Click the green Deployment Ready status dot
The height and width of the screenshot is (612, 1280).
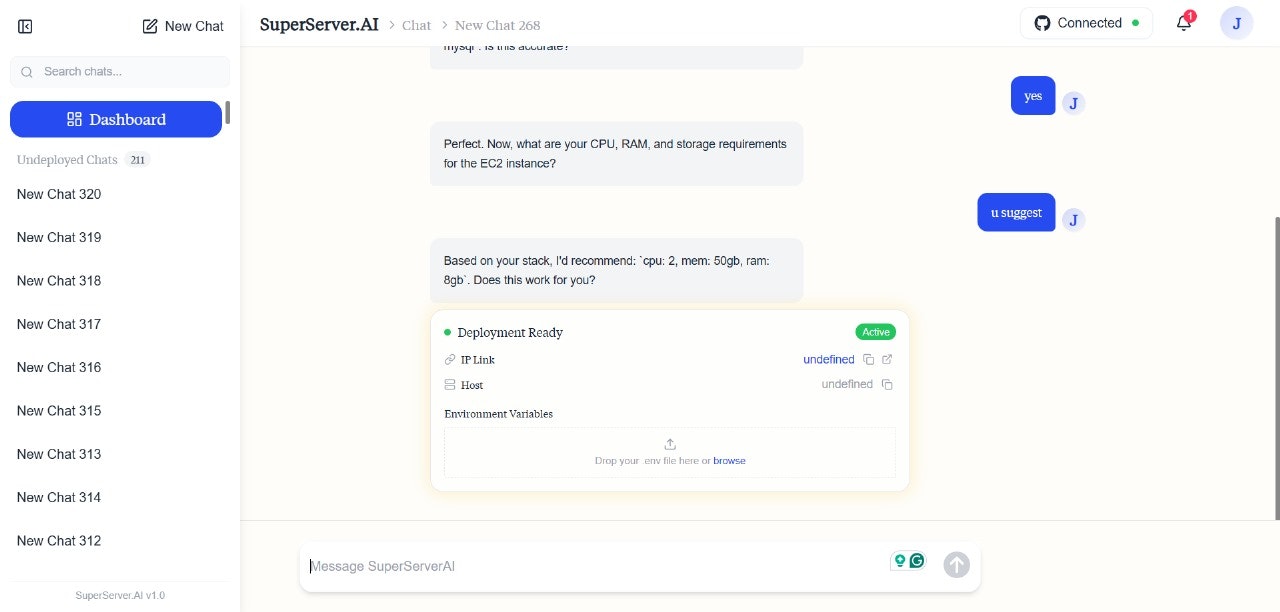coord(448,332)
